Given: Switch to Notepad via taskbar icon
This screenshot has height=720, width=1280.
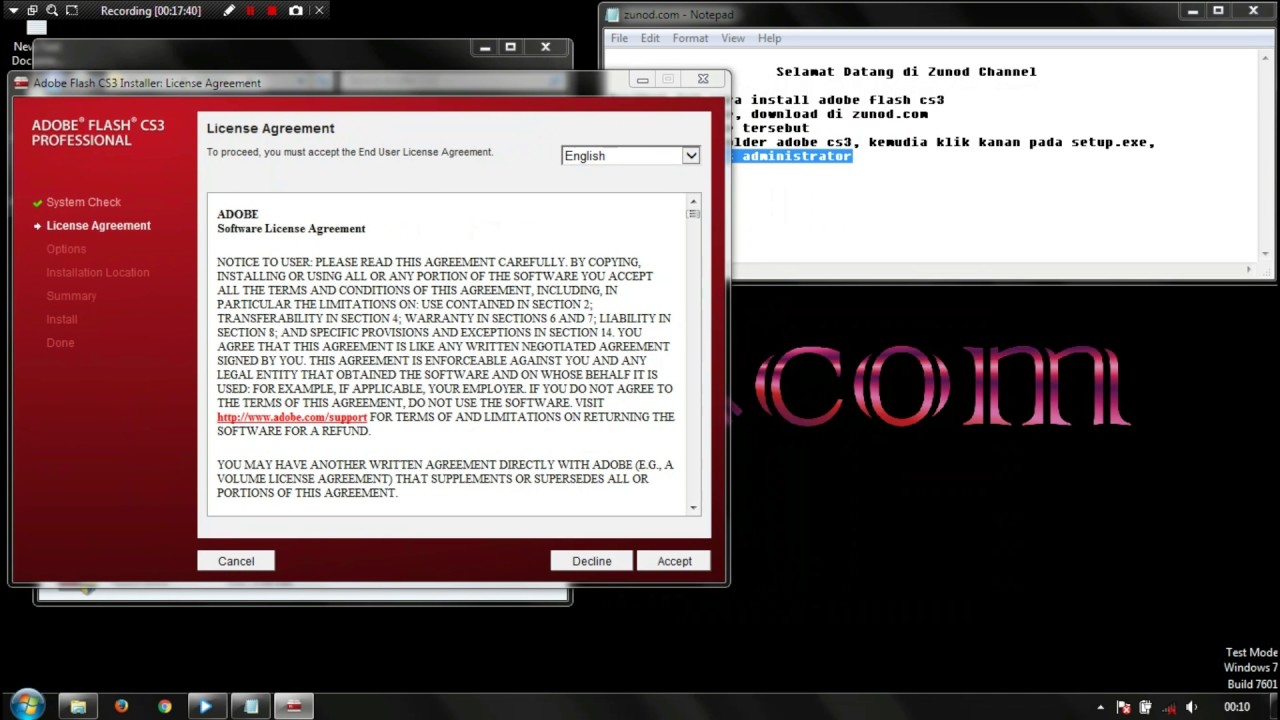Looking at the screenshot, I should [251, 706].
